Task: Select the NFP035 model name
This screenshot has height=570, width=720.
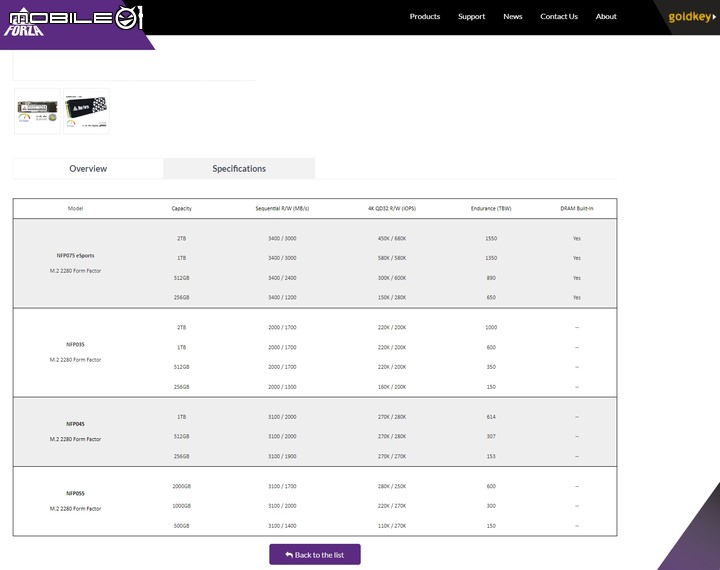Action: pos(75,344)
